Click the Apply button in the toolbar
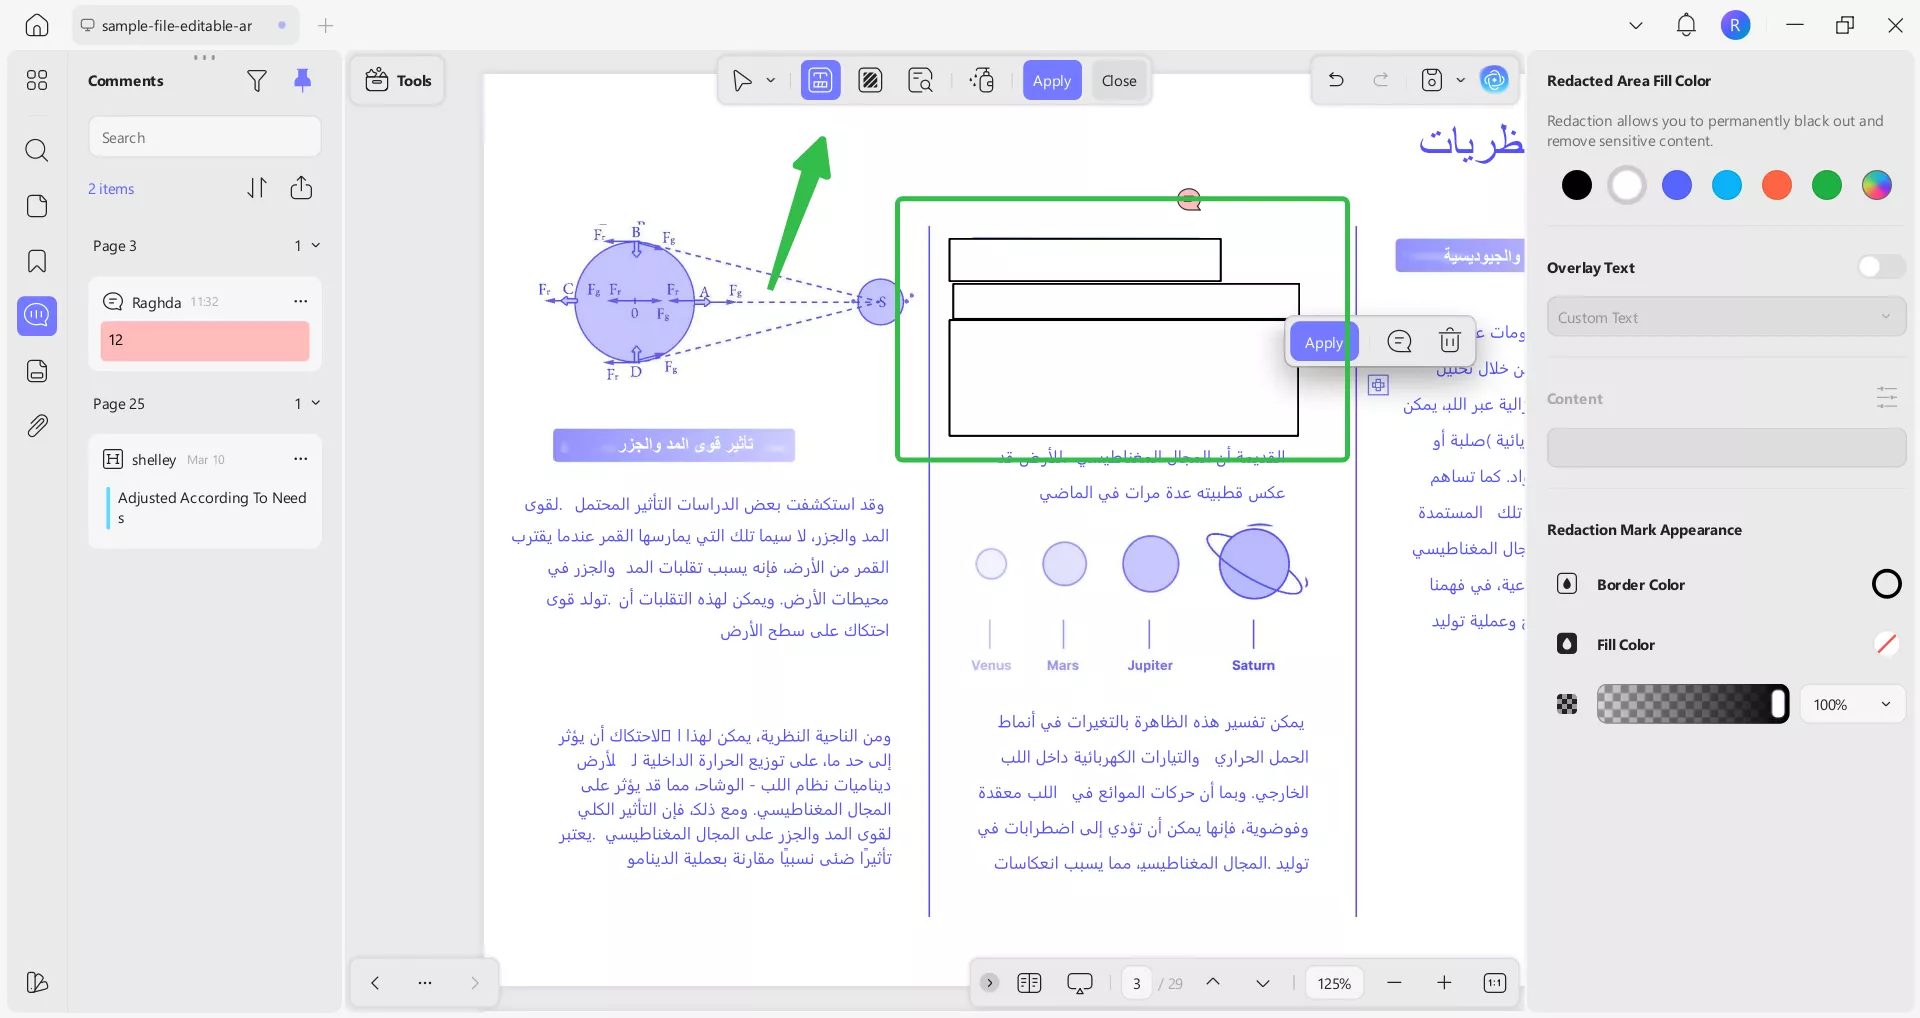 pos(1052,80)
